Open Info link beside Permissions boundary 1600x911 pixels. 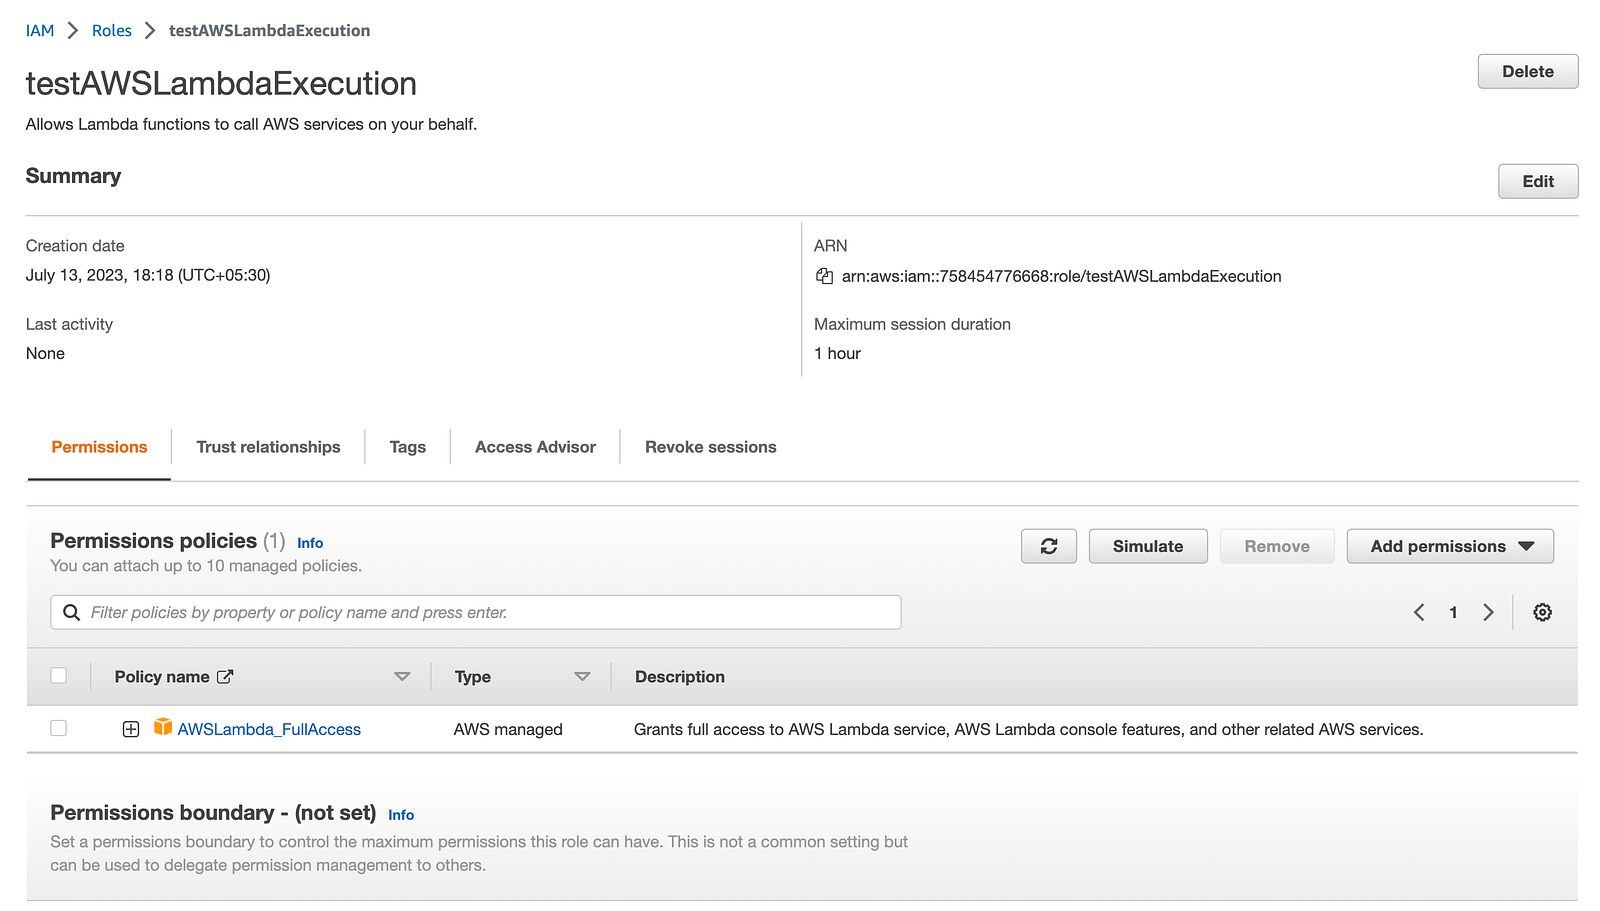(x=401, y=815)
